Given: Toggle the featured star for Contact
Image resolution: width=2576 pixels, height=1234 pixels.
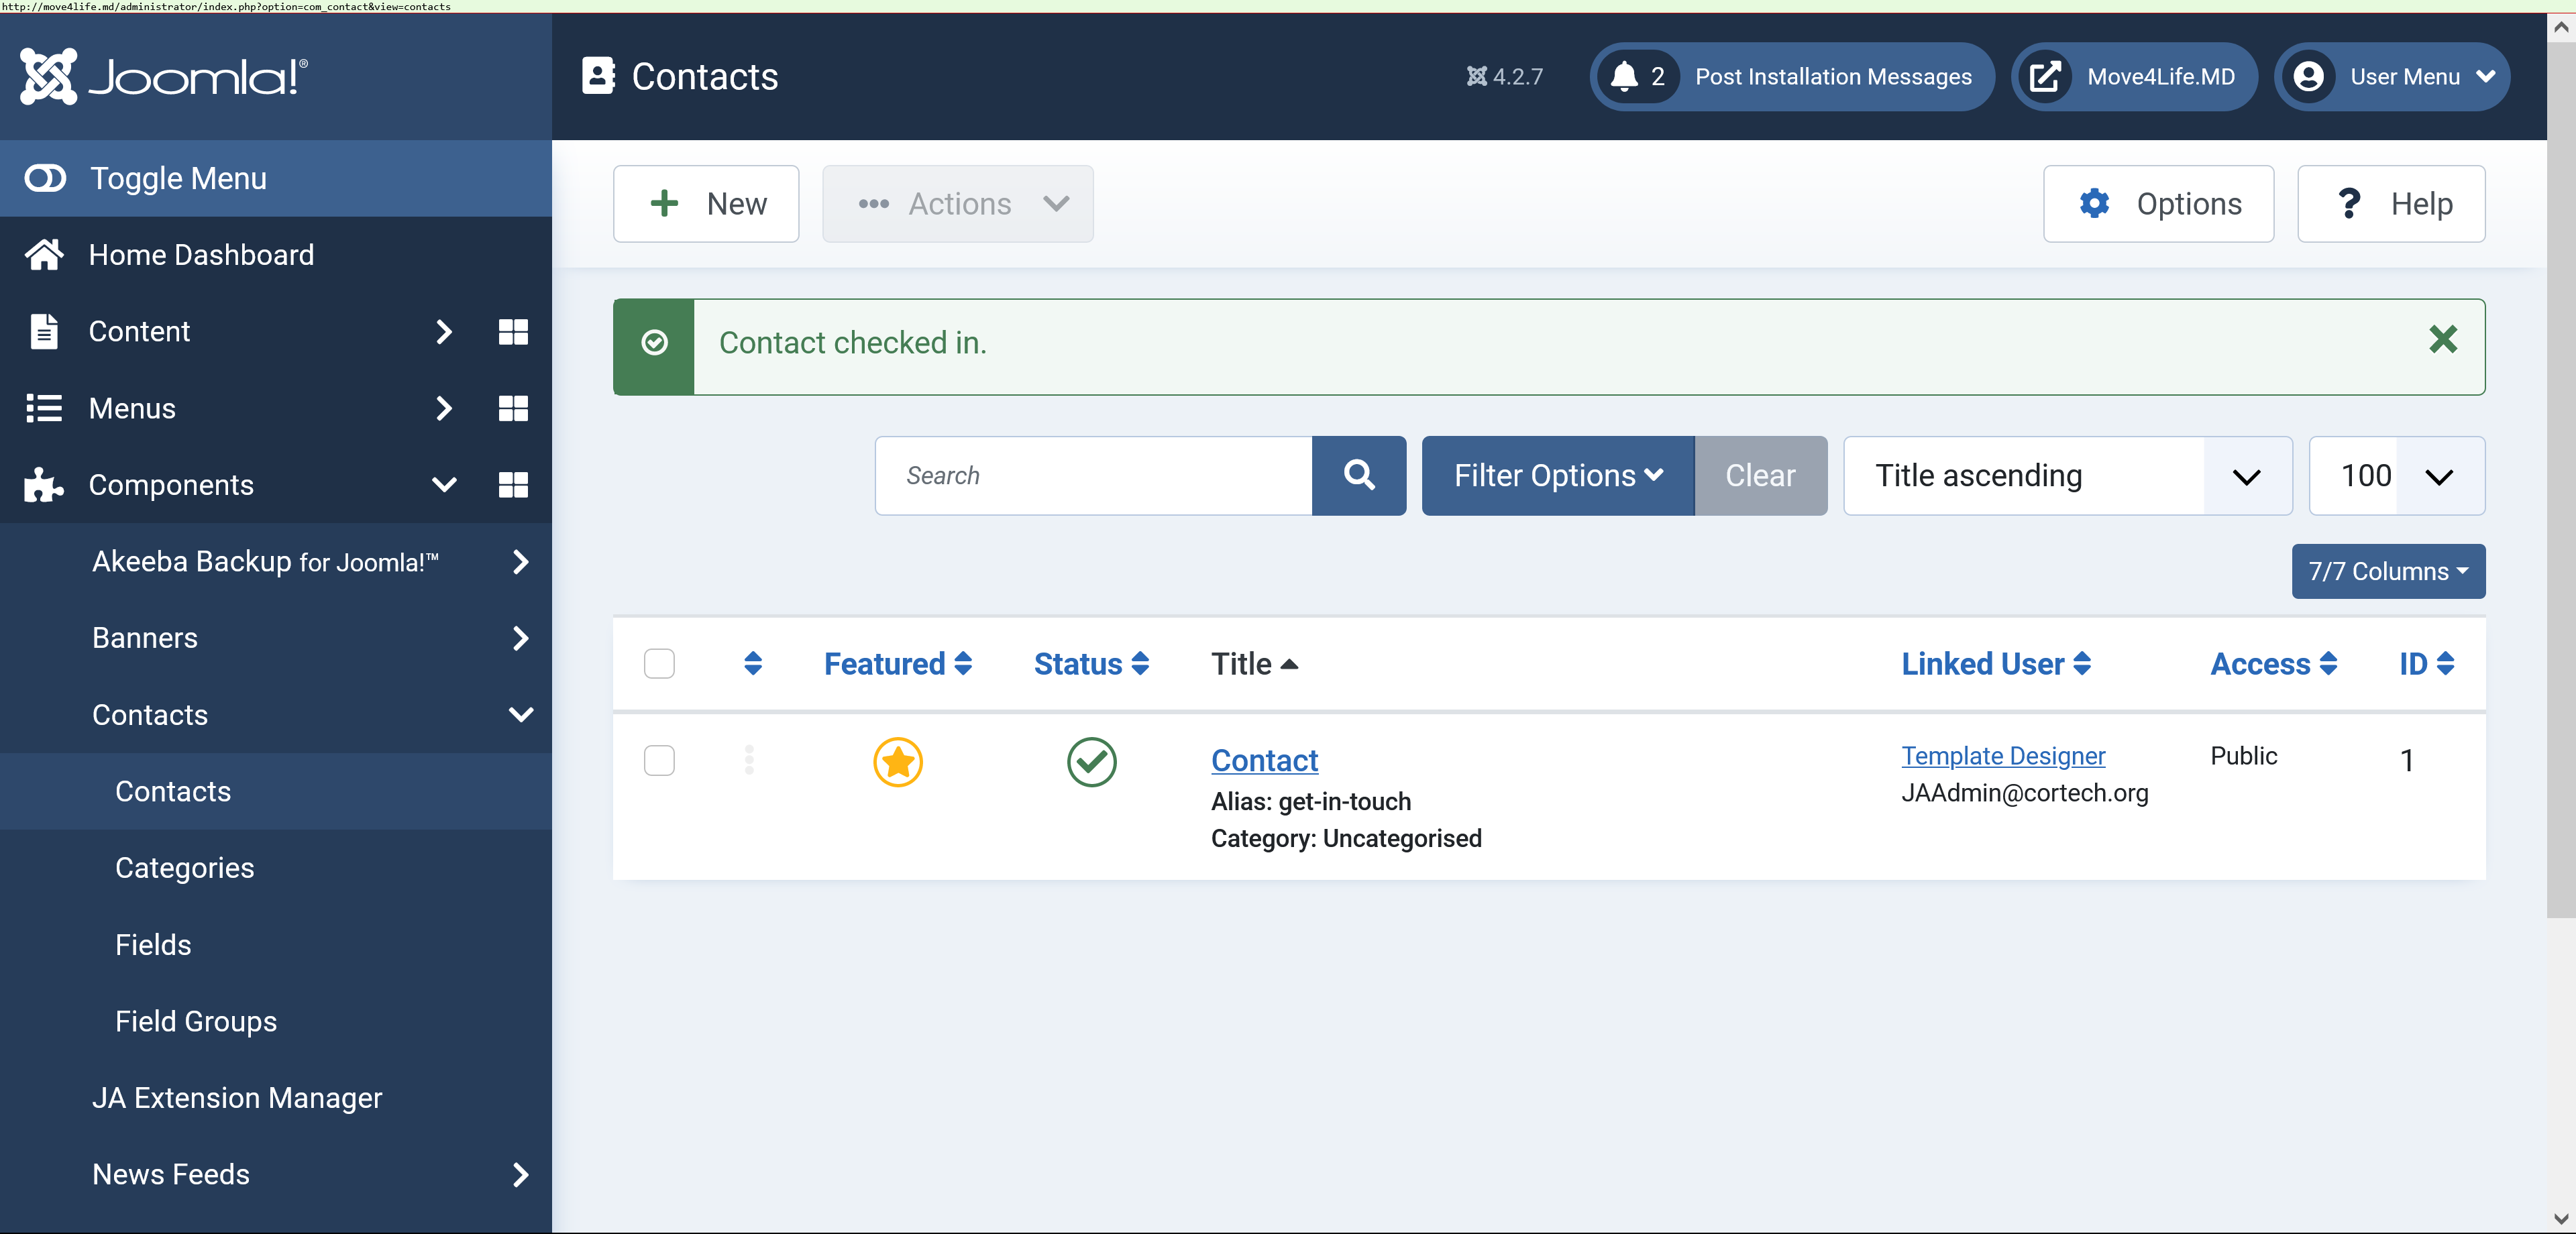Looking at the screenshot, I should point(897,762).
